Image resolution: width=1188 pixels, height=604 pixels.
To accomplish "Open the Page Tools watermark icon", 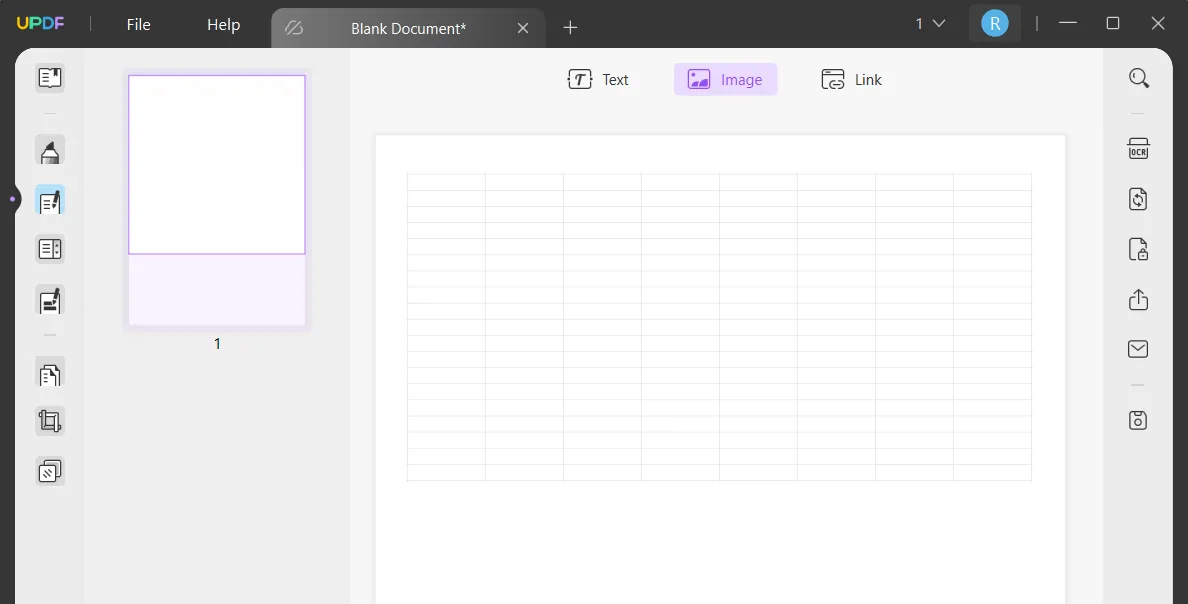I will click(50, 471).
